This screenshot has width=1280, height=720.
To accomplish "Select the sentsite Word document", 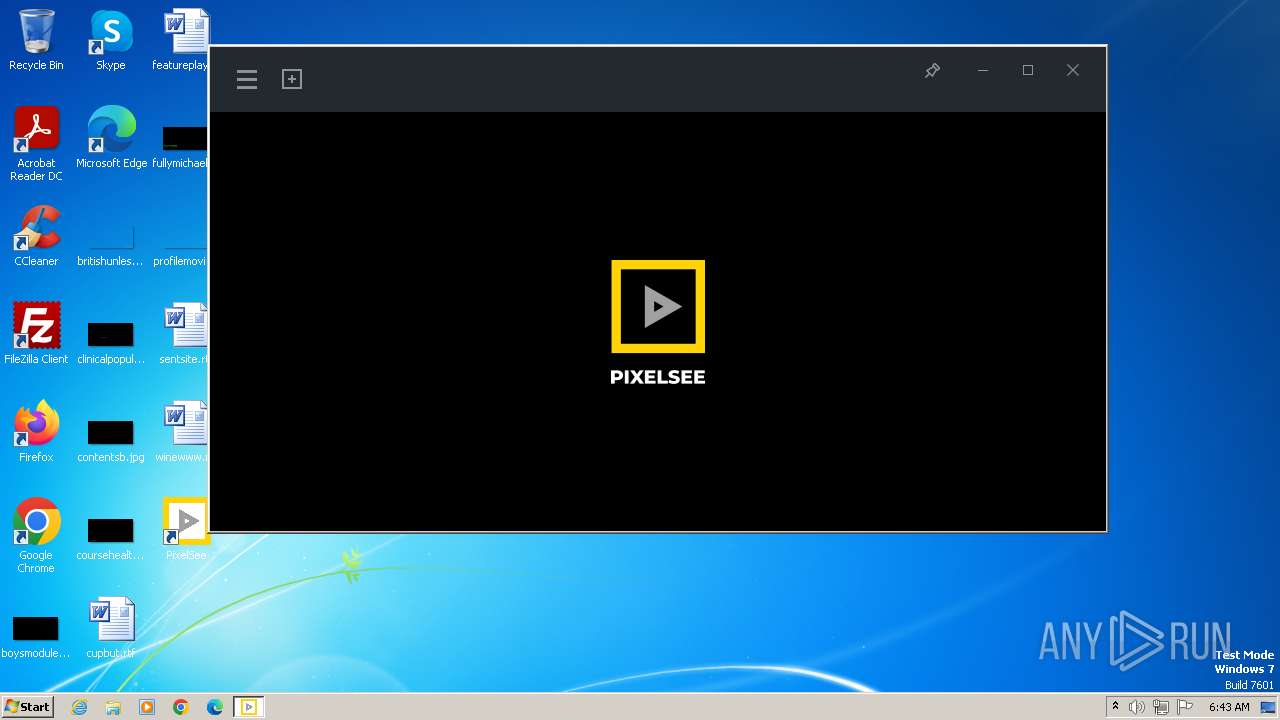I will click(185, 334).
